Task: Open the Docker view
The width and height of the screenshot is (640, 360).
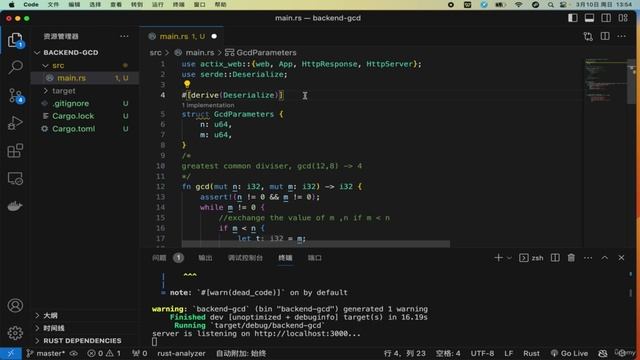Action: point(15,206)
